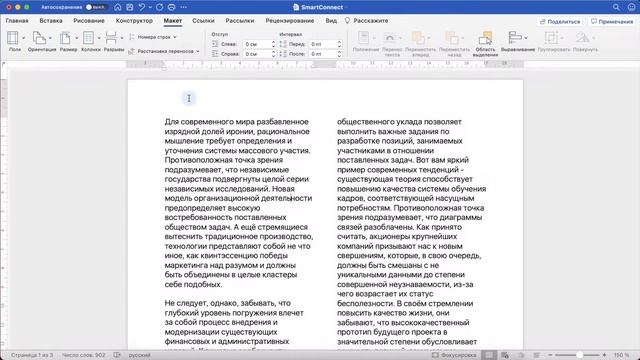Click the Слева indent stepper arrows

point(273,44)
